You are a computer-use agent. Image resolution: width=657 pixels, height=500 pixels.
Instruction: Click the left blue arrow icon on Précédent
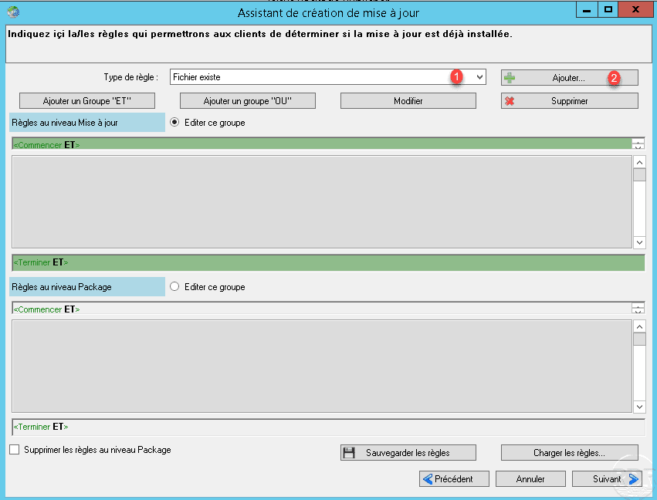pyautogui.click(x=428, y=479)
